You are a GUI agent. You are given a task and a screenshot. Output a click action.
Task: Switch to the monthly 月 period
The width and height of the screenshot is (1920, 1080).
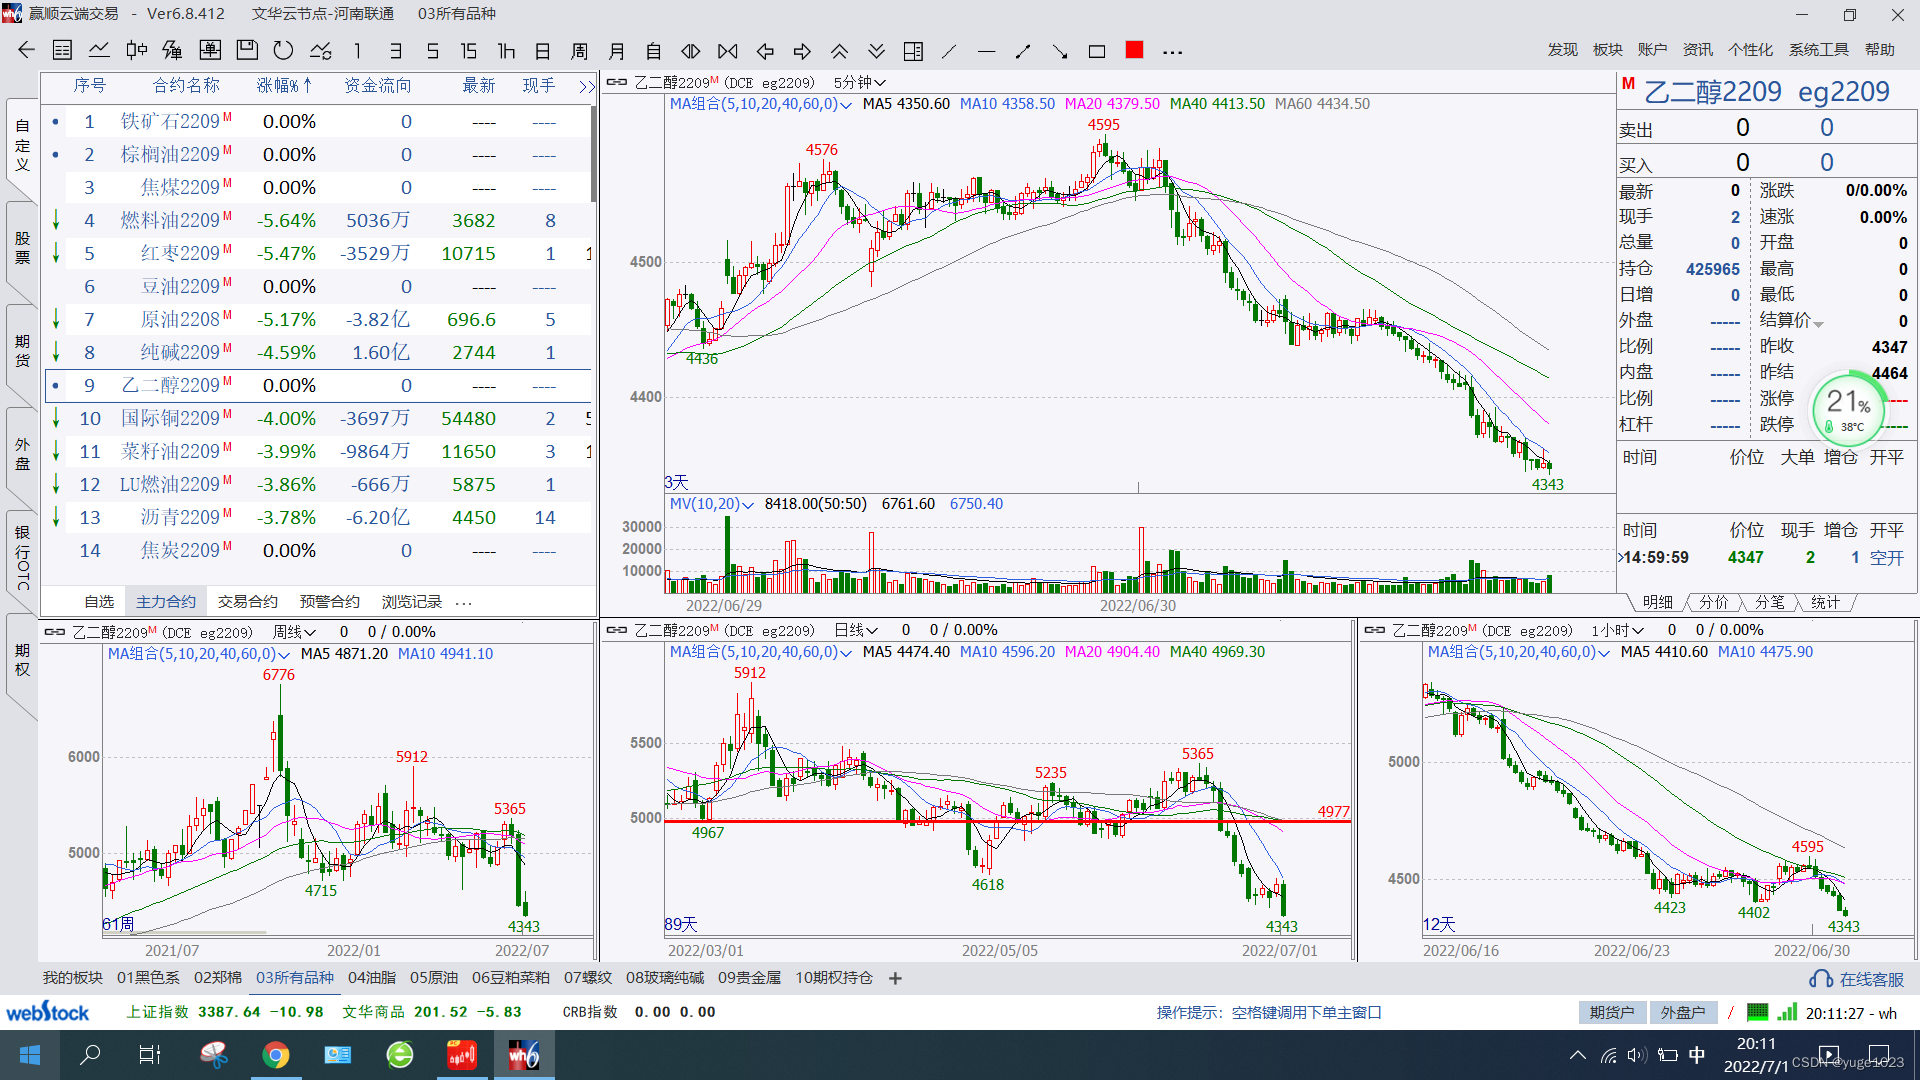tap(617, 51)
